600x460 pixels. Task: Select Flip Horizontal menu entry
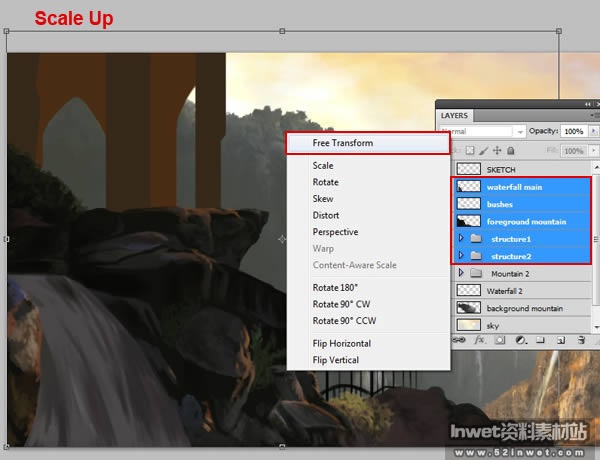[342, 344]
